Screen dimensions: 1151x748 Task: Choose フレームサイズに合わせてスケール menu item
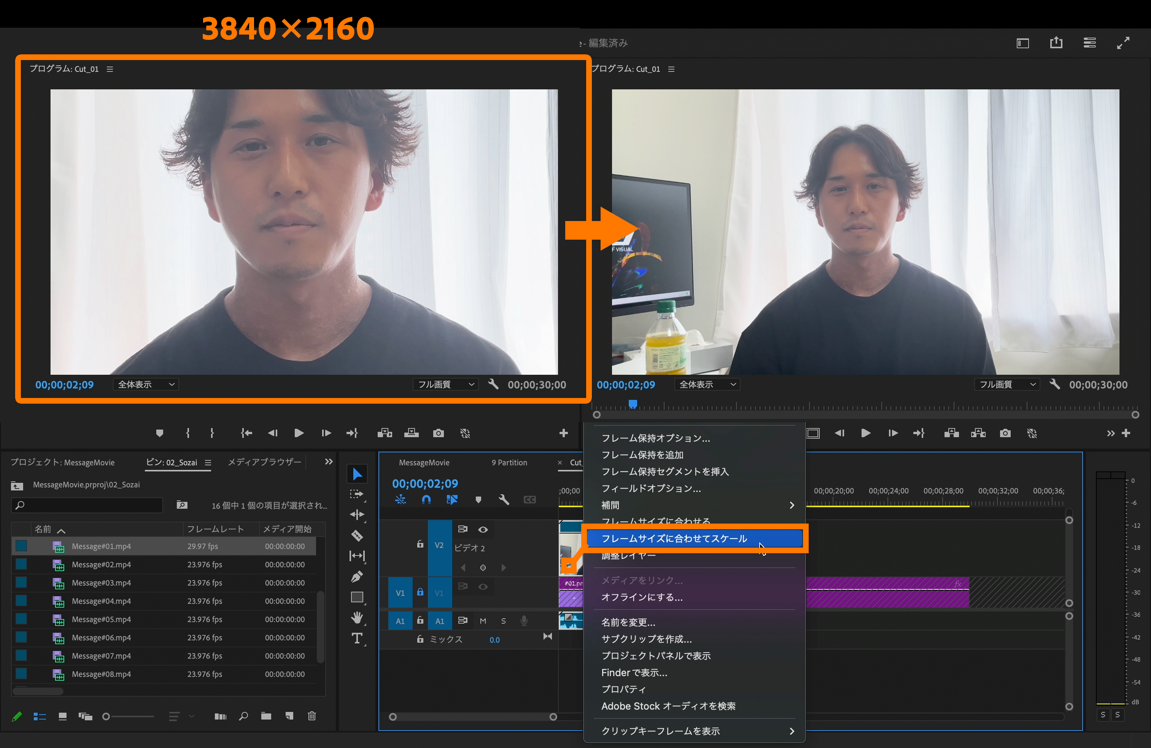click(x=695, y=539)
